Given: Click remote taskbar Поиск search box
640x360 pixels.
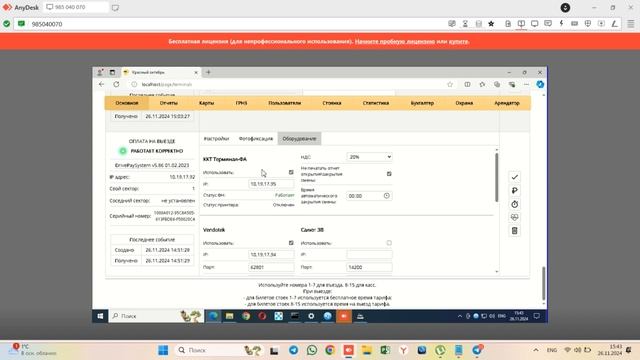Looking at the screenshot, I should (156, 316).
